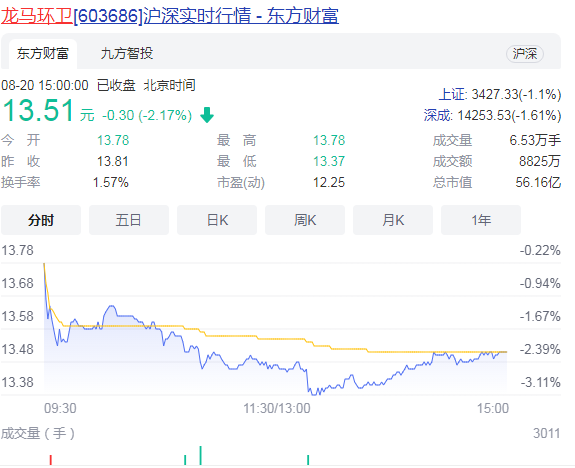This screenshot has width=575, height=468.
Task: Click the 今开 value 13.78
Action: coord(113,140)
